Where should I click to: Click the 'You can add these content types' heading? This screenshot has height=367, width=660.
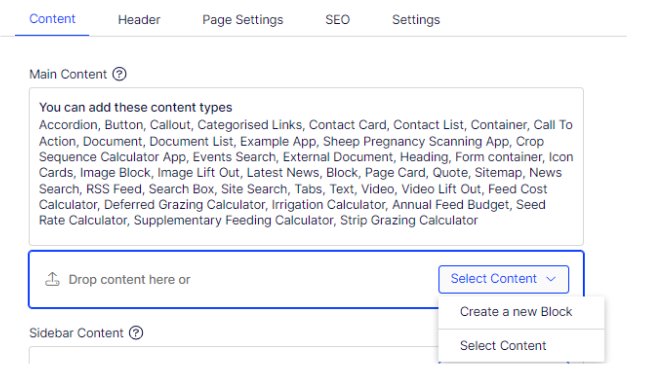tap(136, 107)
